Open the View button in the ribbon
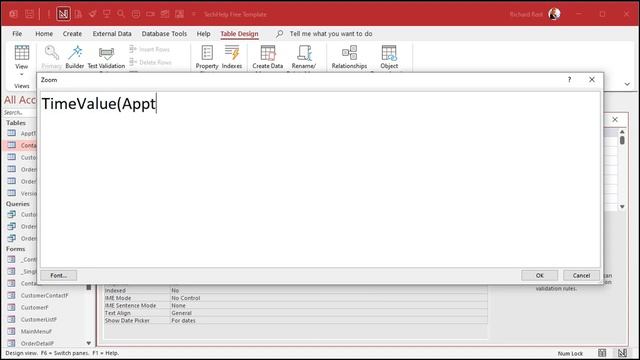 click(x=22, y=57)
